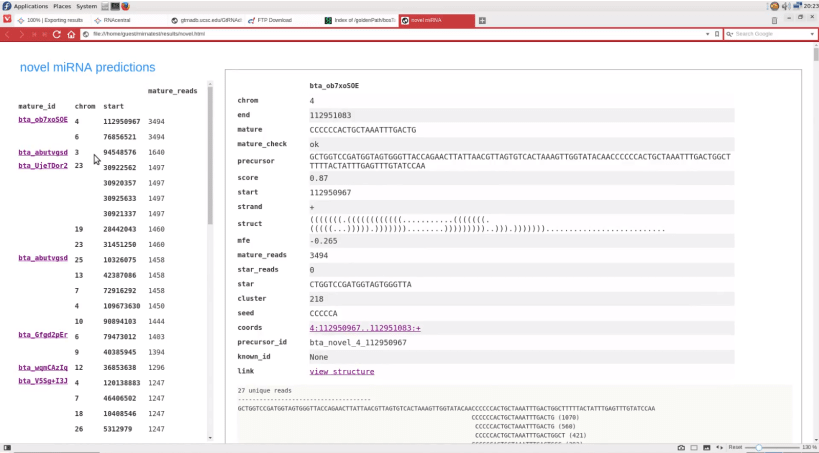The height and width of the screenshot is (453, 819).
Task: Bookmark this page via address bar icon
Action: coord(717,34)
